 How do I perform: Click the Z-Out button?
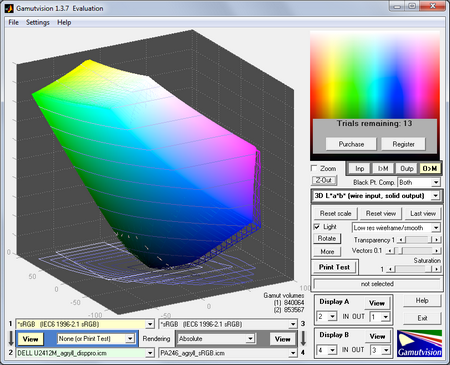click(324, 180)
